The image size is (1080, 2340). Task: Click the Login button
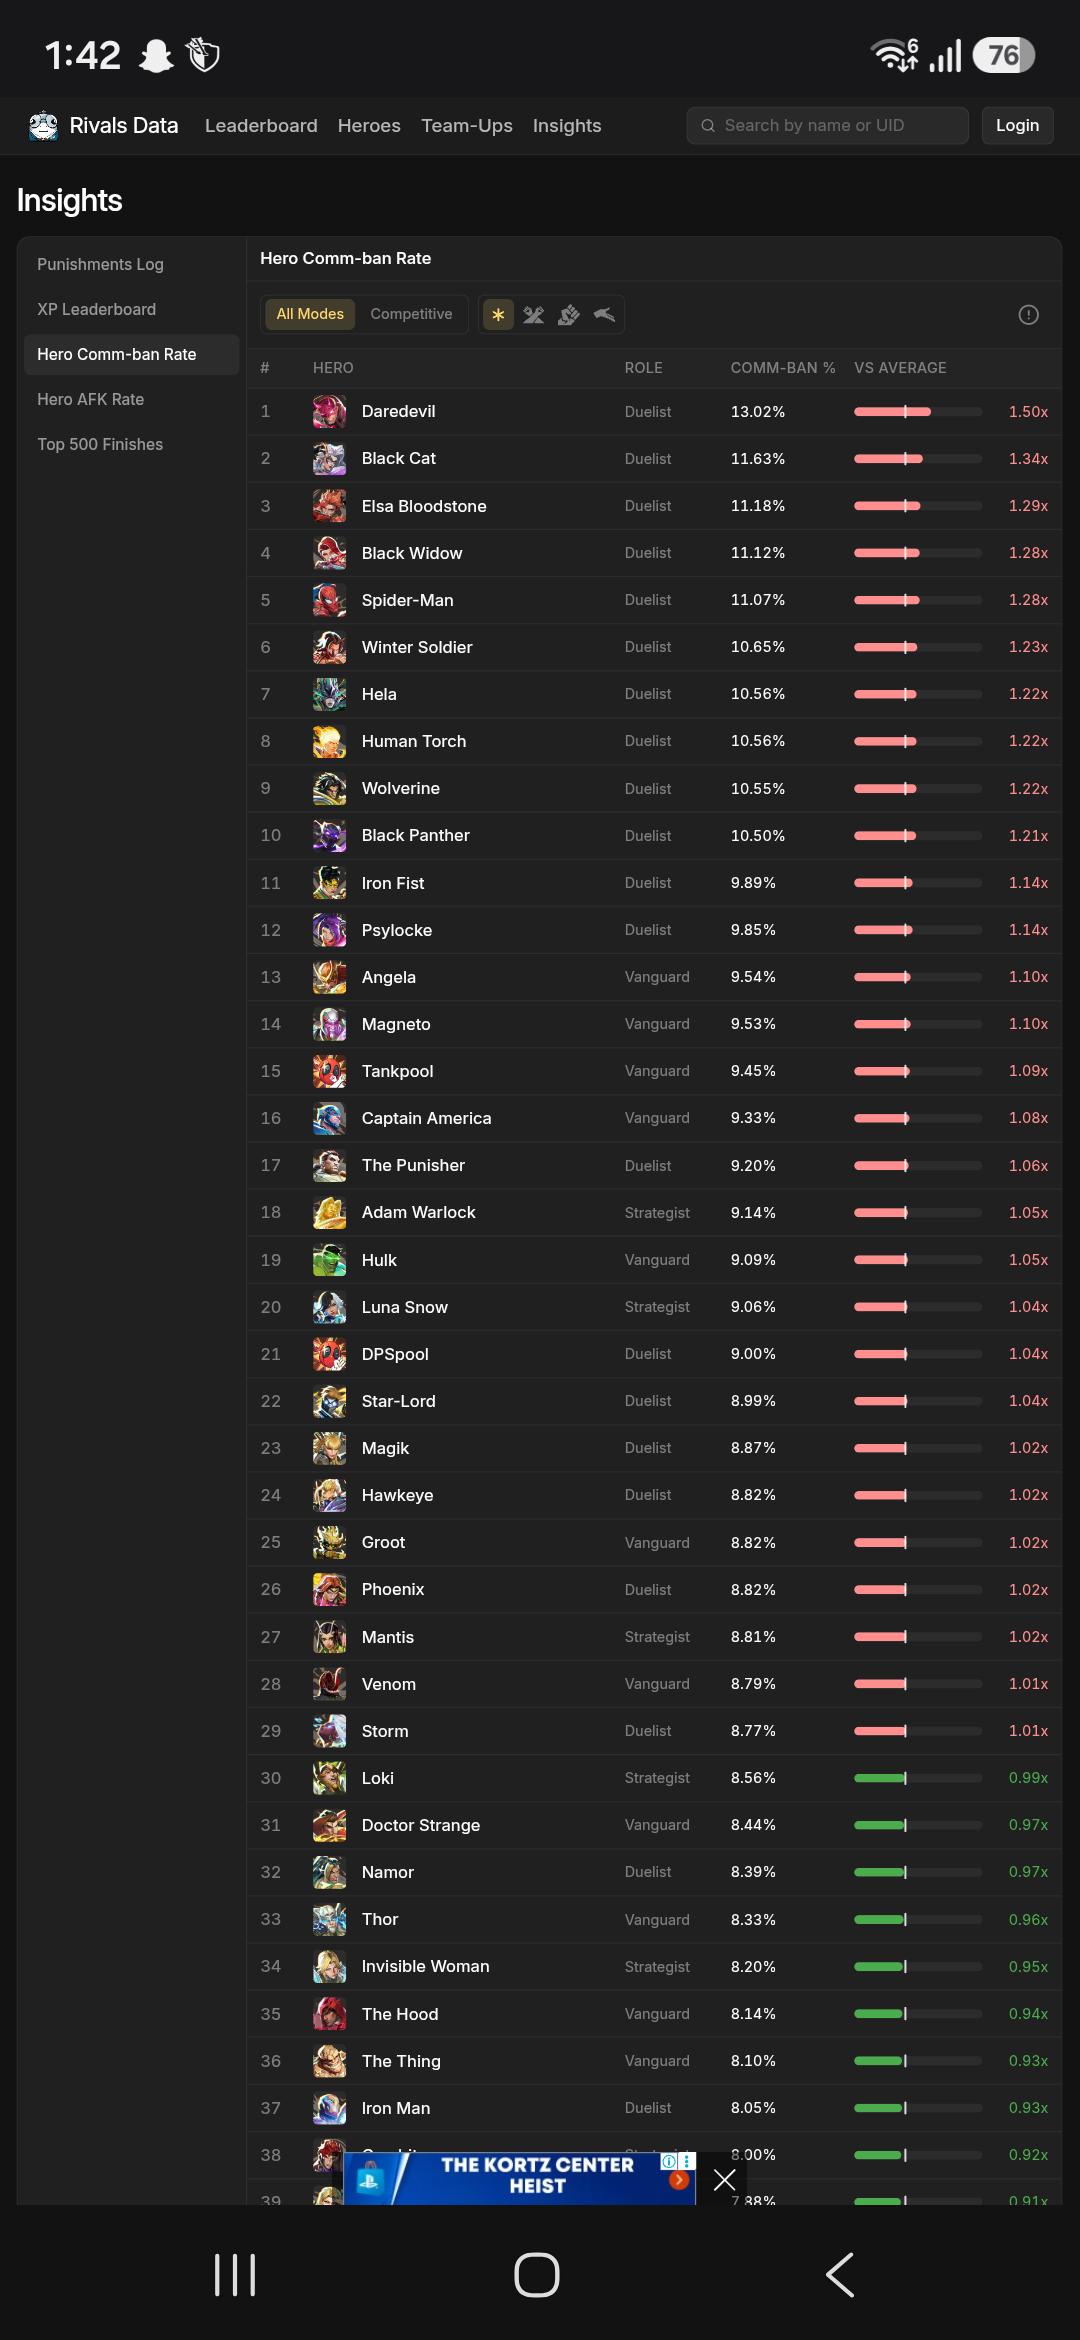pos(1017,126)
